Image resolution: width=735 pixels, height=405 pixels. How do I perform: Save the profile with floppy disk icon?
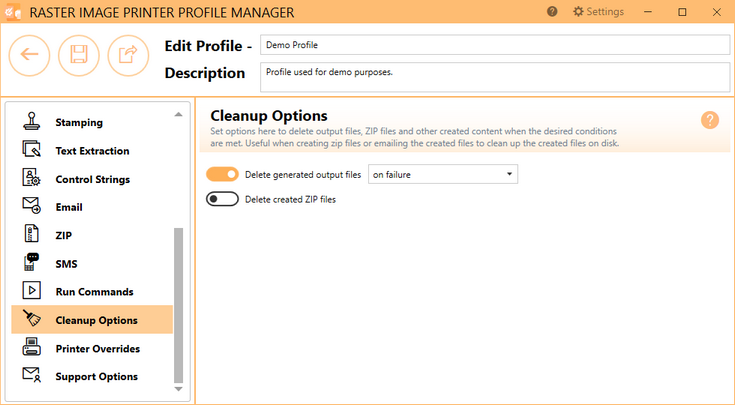(x=79, y=55)
